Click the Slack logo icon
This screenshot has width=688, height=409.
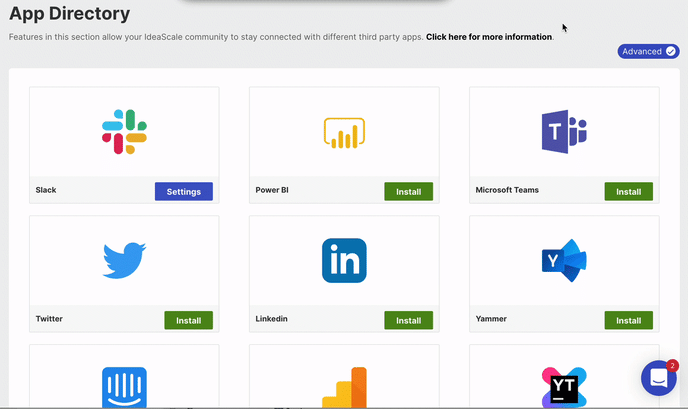(124, 132)
